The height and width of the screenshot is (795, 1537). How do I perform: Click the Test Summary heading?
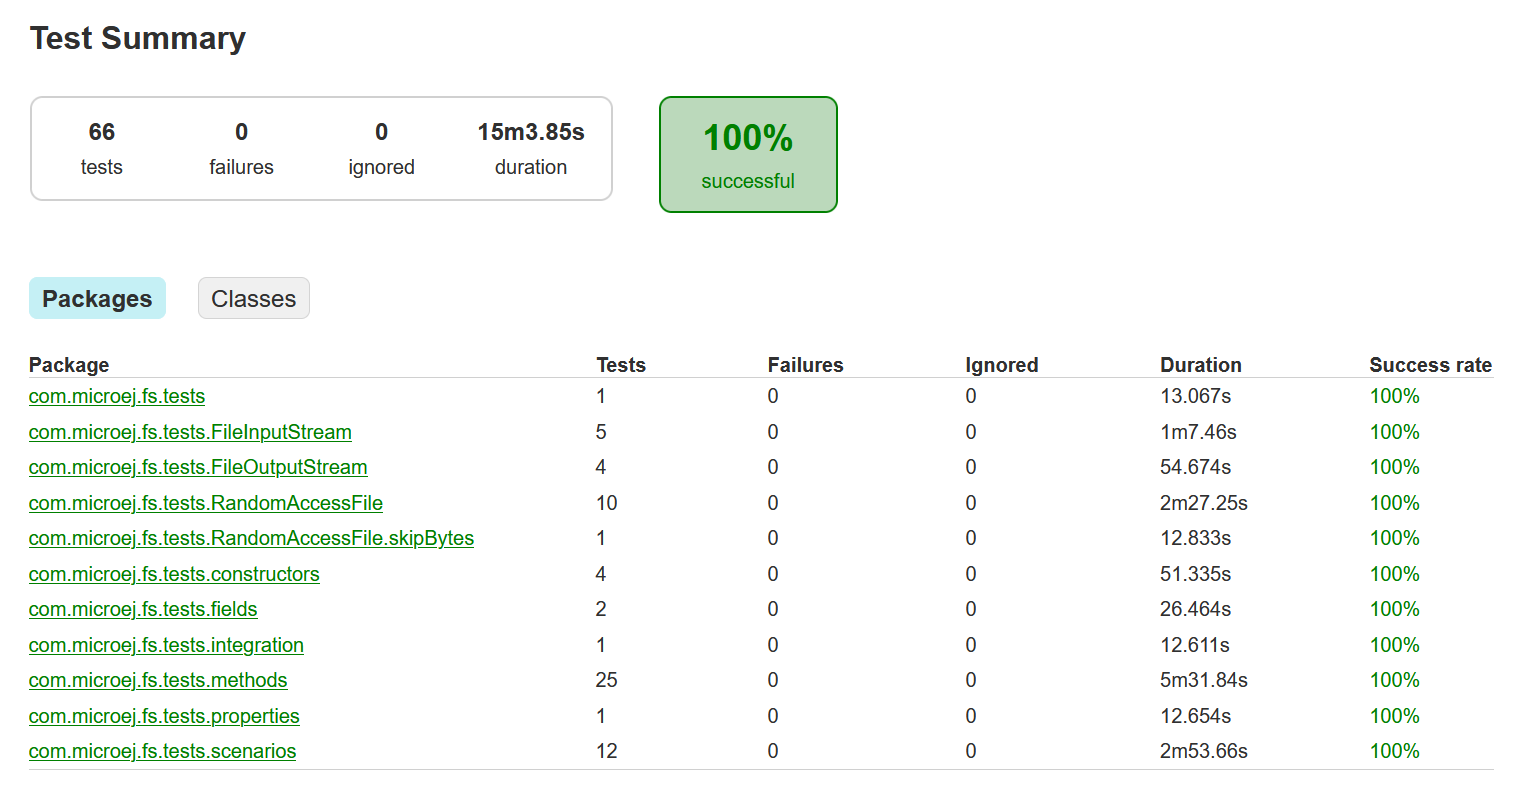(138, 38)
